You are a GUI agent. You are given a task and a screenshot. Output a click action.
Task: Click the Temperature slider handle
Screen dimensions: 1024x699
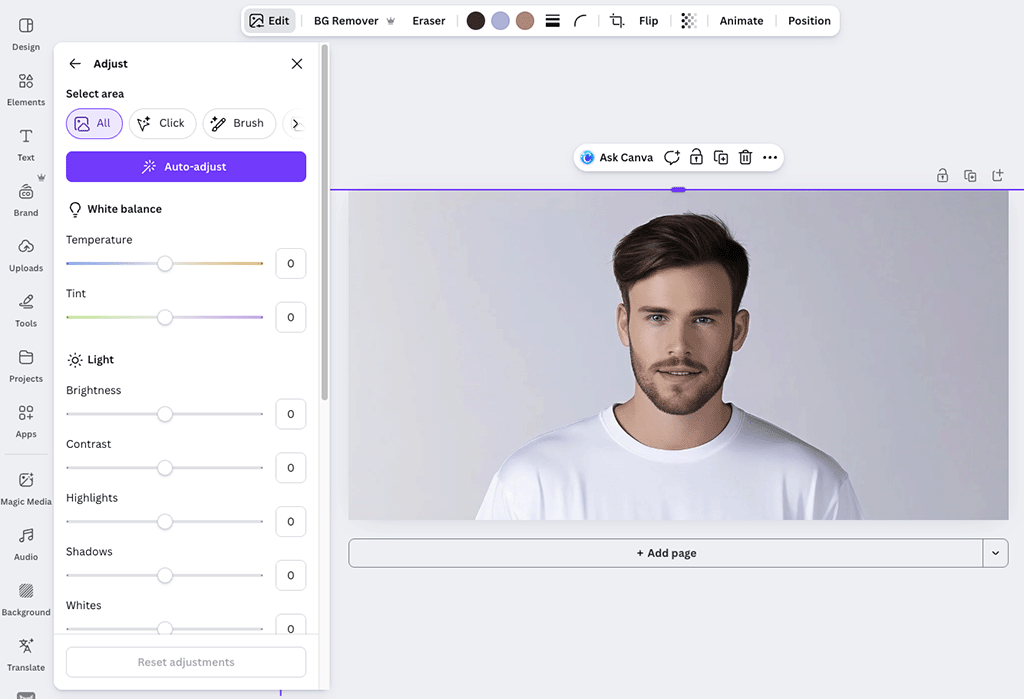coord(165,263)
